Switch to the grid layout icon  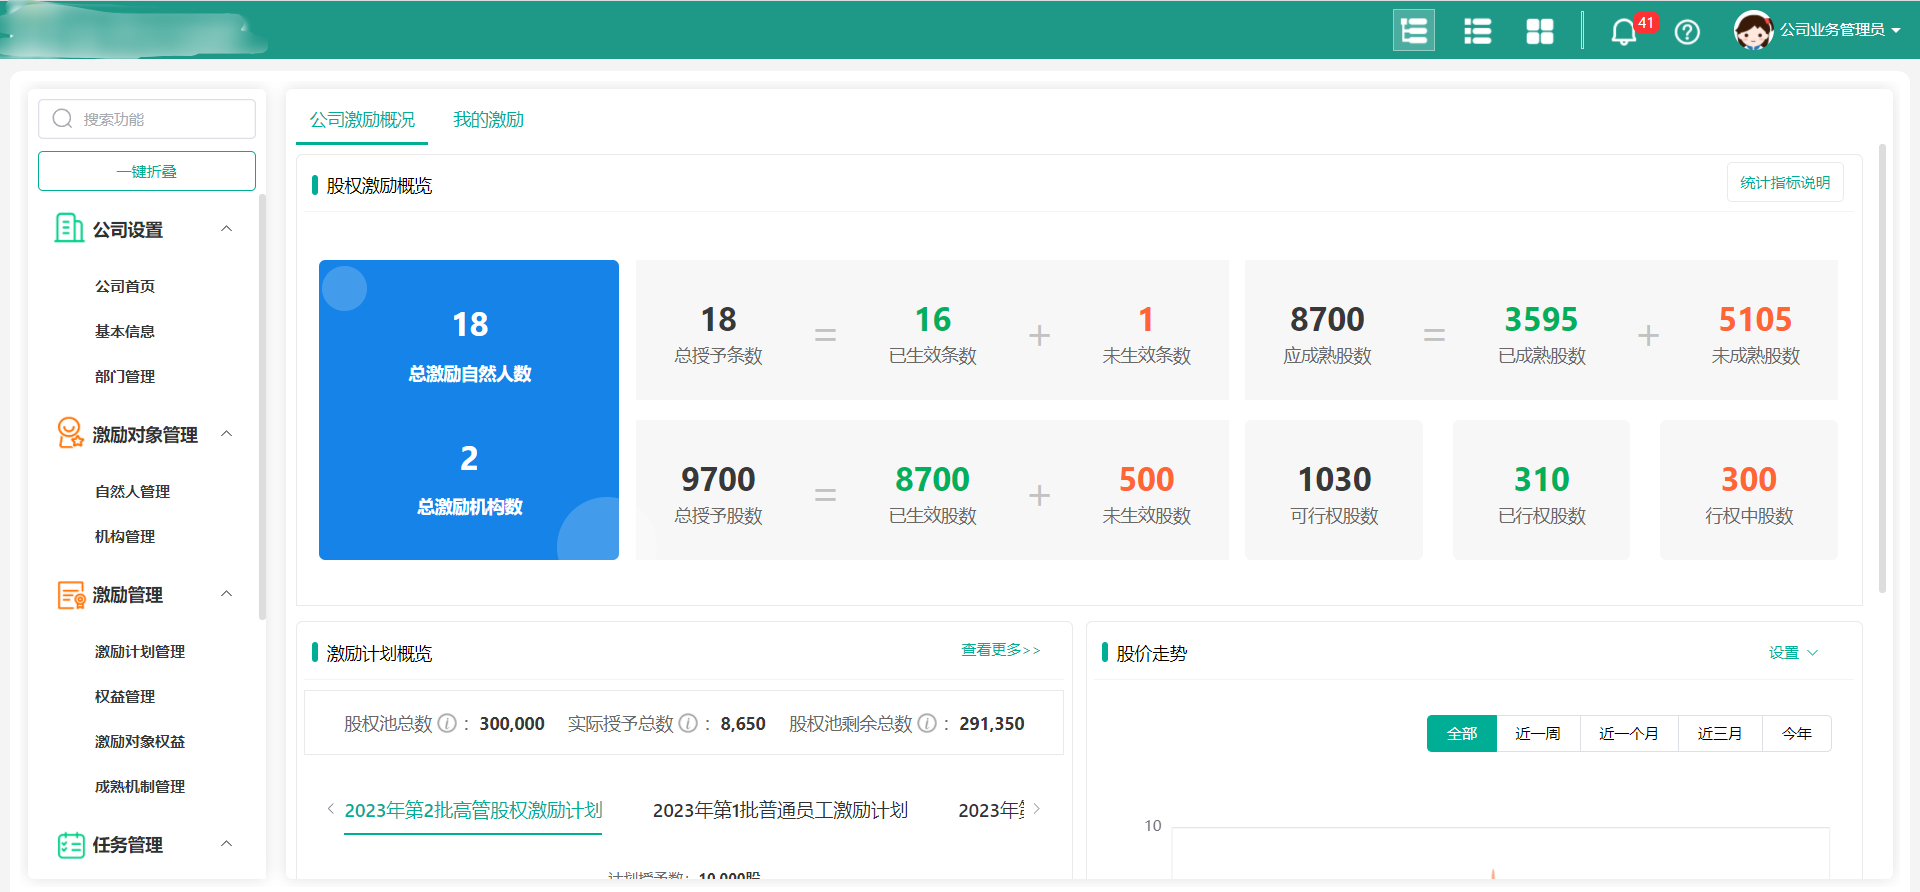(1540, 31)
